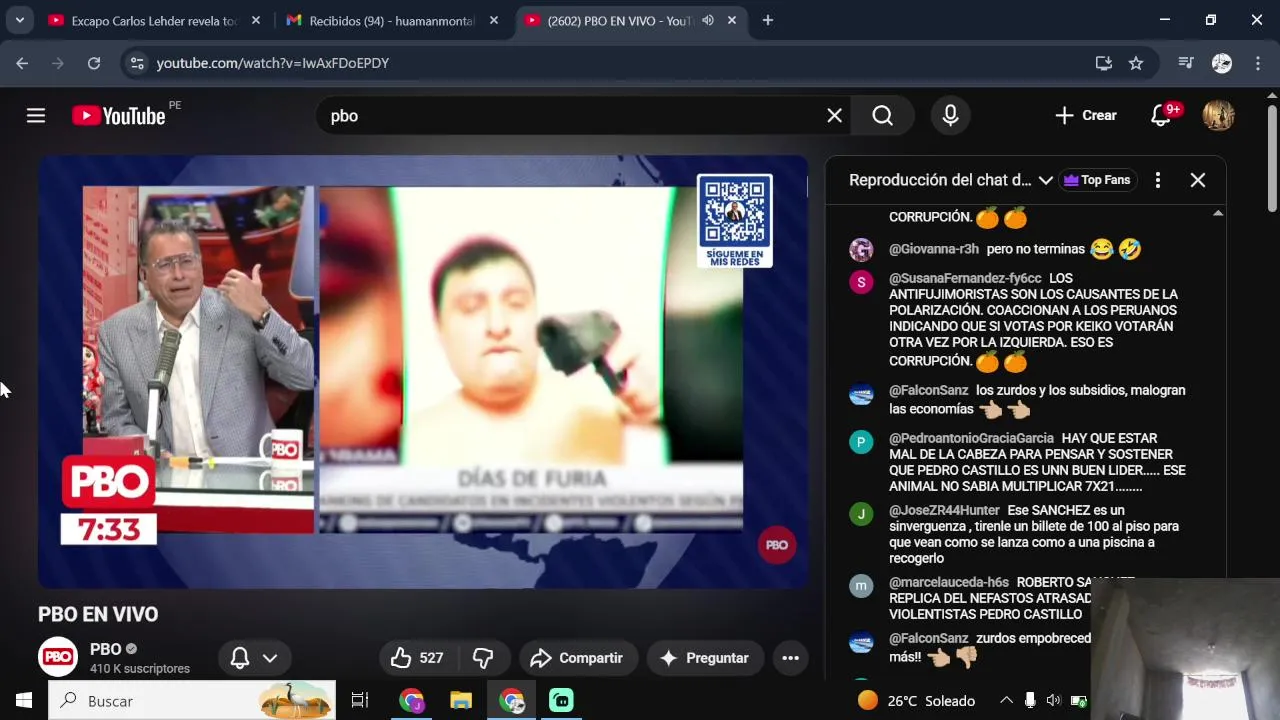Show hidden system tray icons

tap(1006, 701)
